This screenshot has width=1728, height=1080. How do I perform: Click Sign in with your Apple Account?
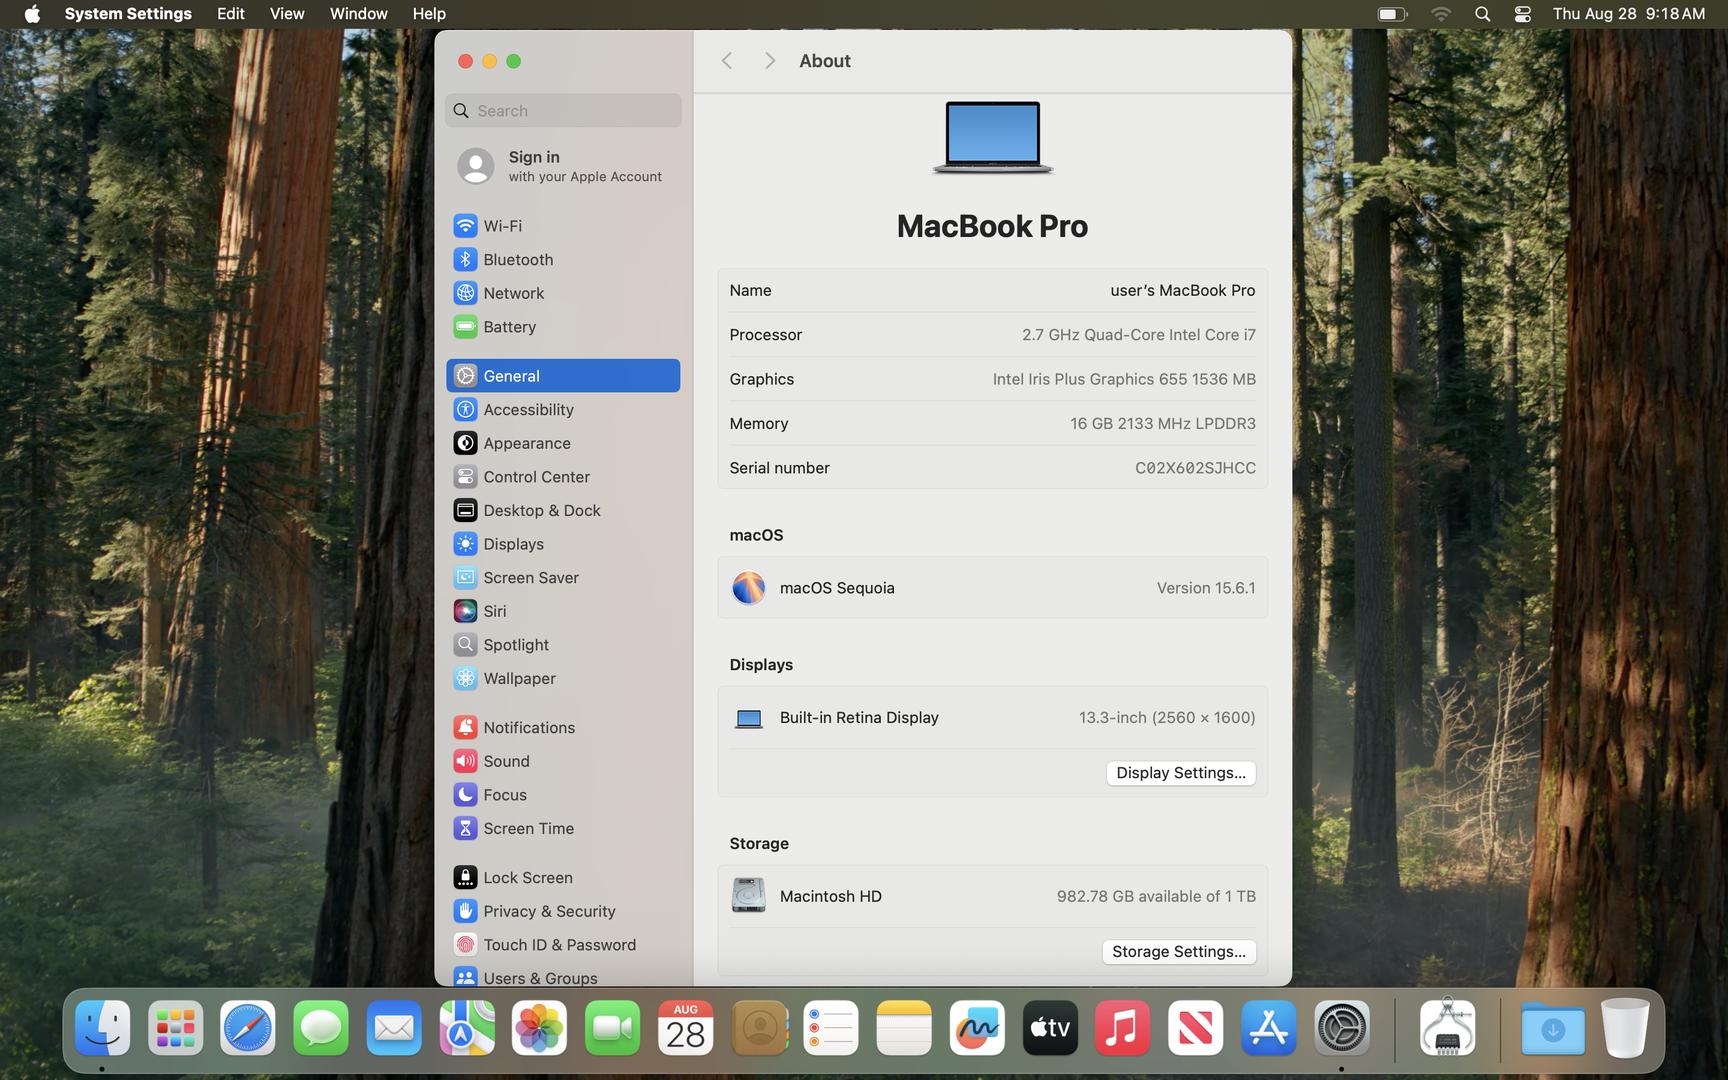(x=563, y=166)
